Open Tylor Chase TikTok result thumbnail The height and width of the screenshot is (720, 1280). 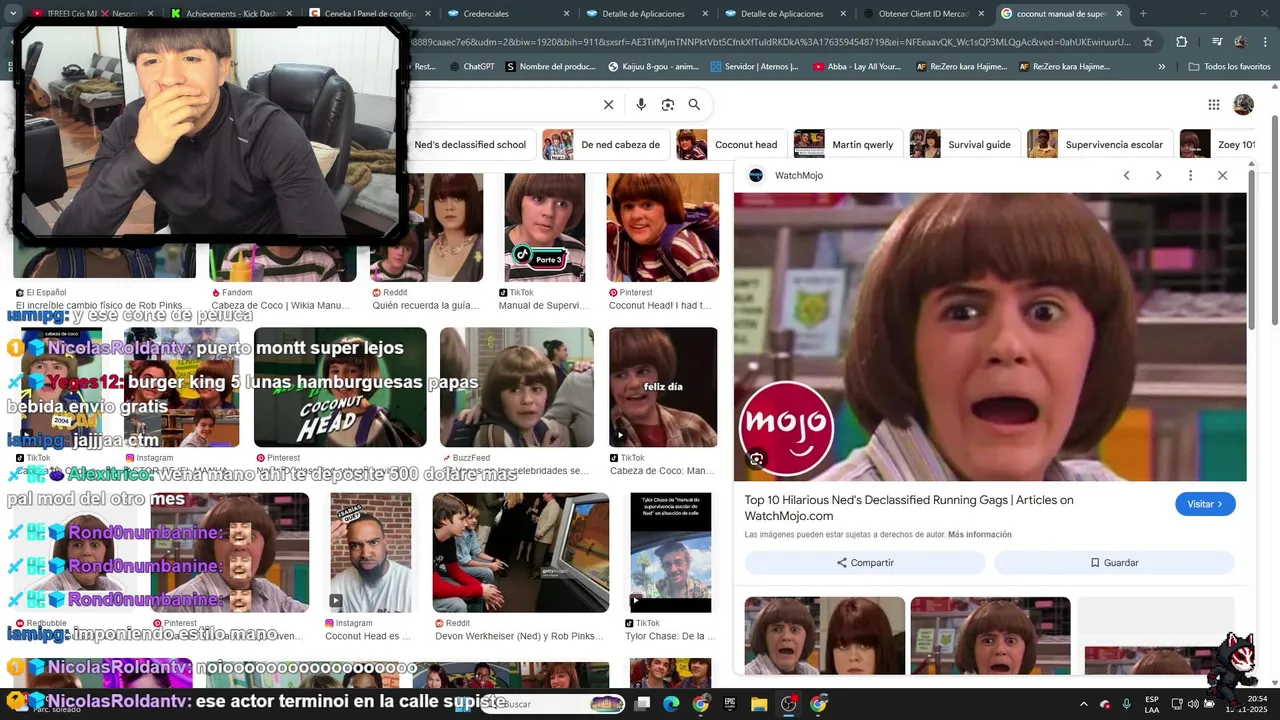(x=670, y=552)
